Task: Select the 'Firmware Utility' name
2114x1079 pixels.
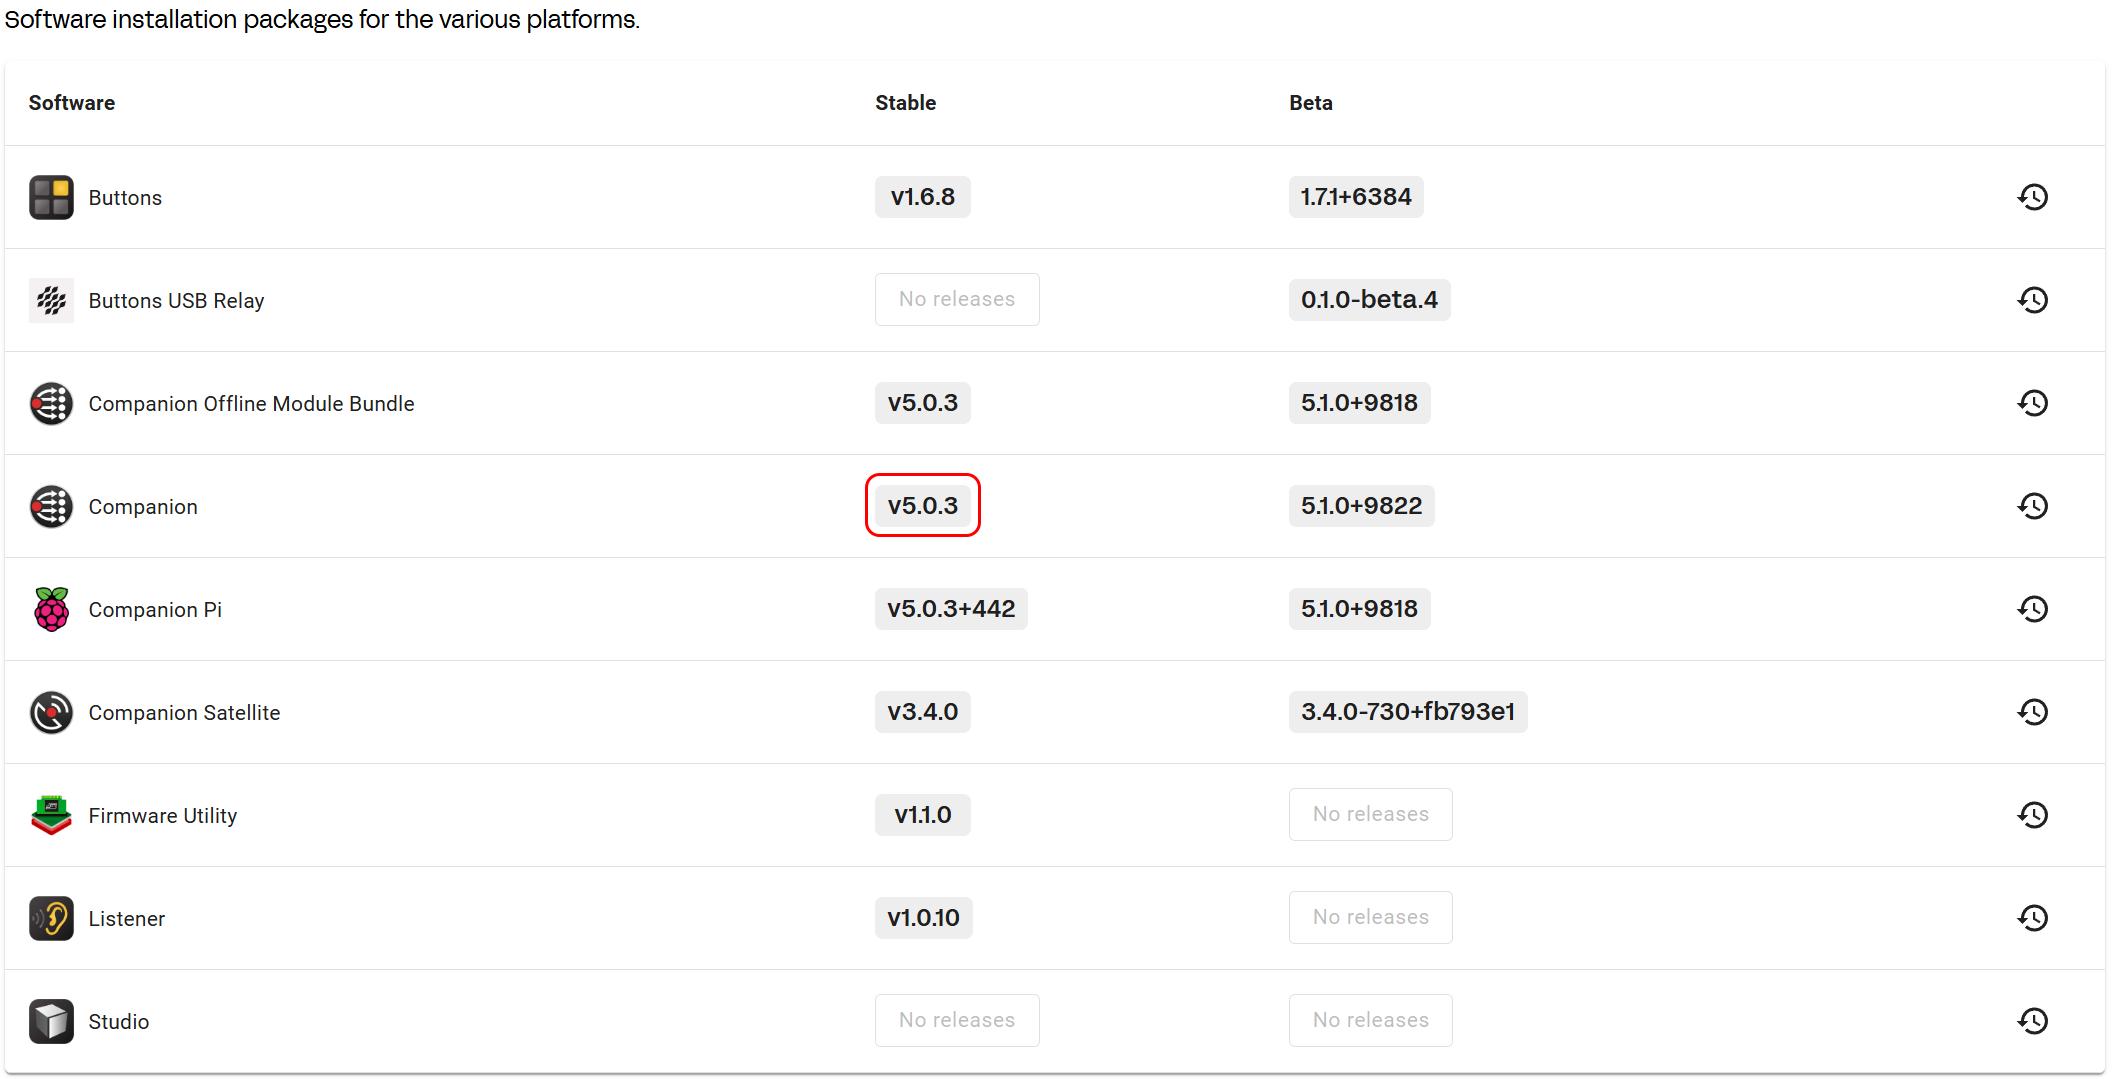Action: pos(163,816)
